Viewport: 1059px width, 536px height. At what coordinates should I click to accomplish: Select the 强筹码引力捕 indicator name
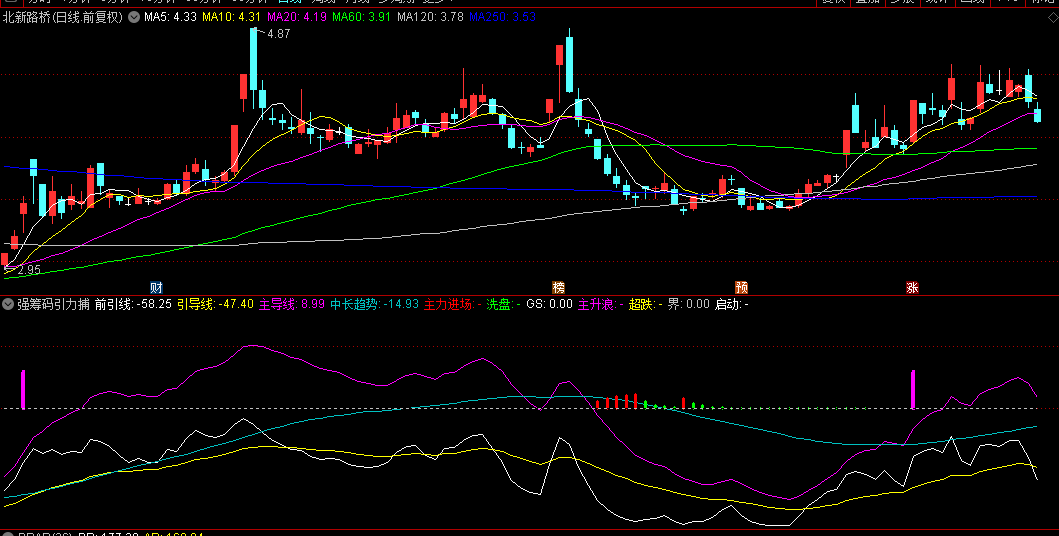(x=53, y=303)
